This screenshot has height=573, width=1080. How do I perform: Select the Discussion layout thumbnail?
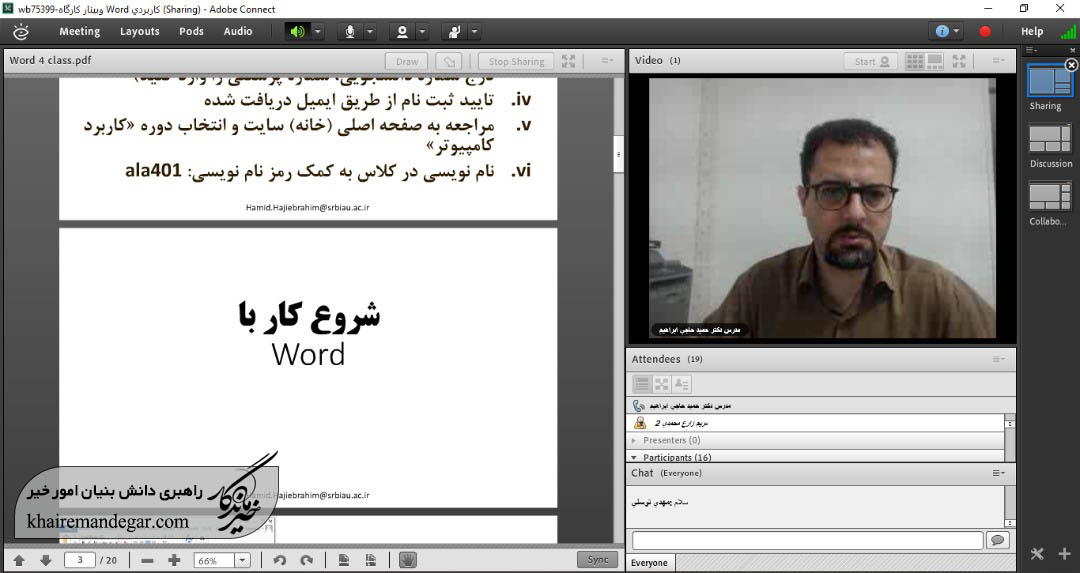pyautogui.click(x=1050, y=138)
